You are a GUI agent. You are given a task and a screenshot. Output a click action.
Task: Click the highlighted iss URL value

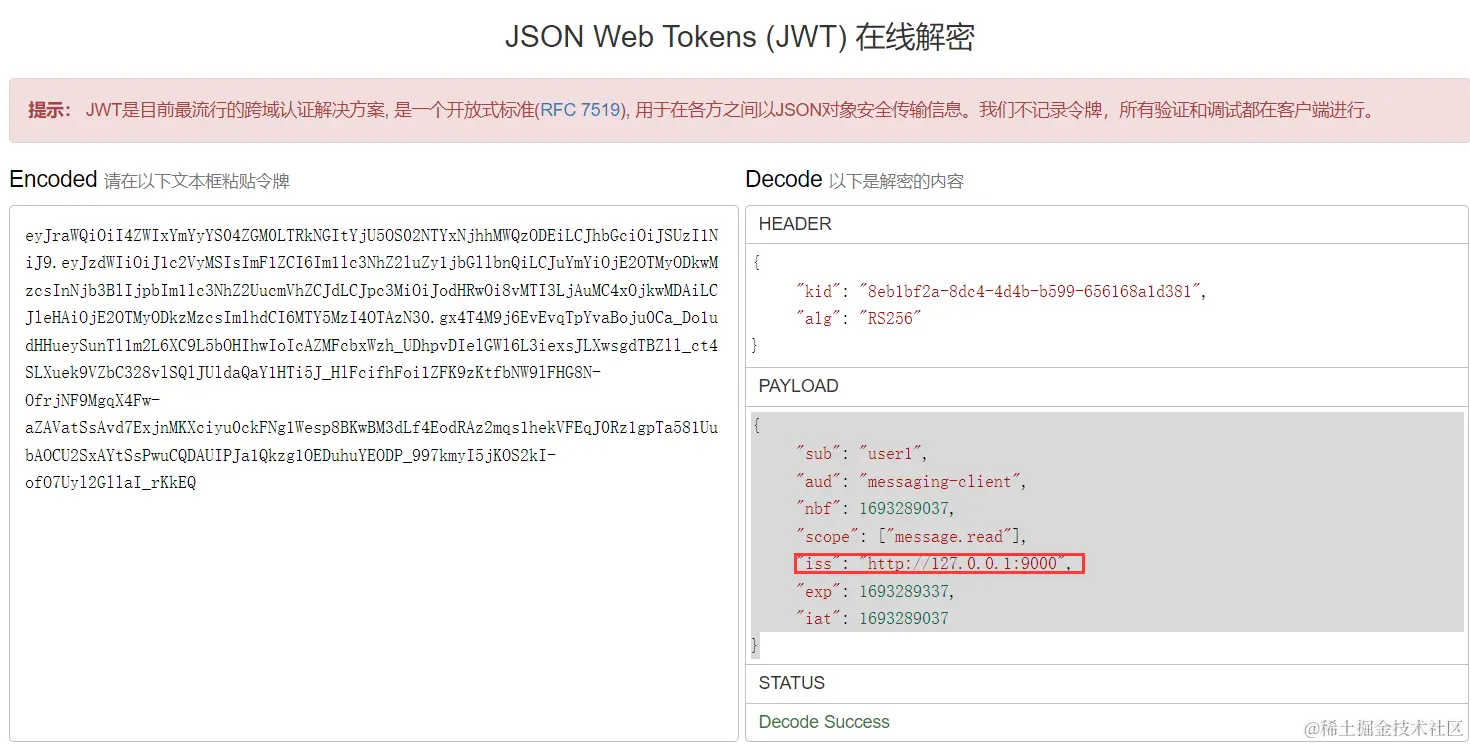pyautogui.click(x=967, y=564)
